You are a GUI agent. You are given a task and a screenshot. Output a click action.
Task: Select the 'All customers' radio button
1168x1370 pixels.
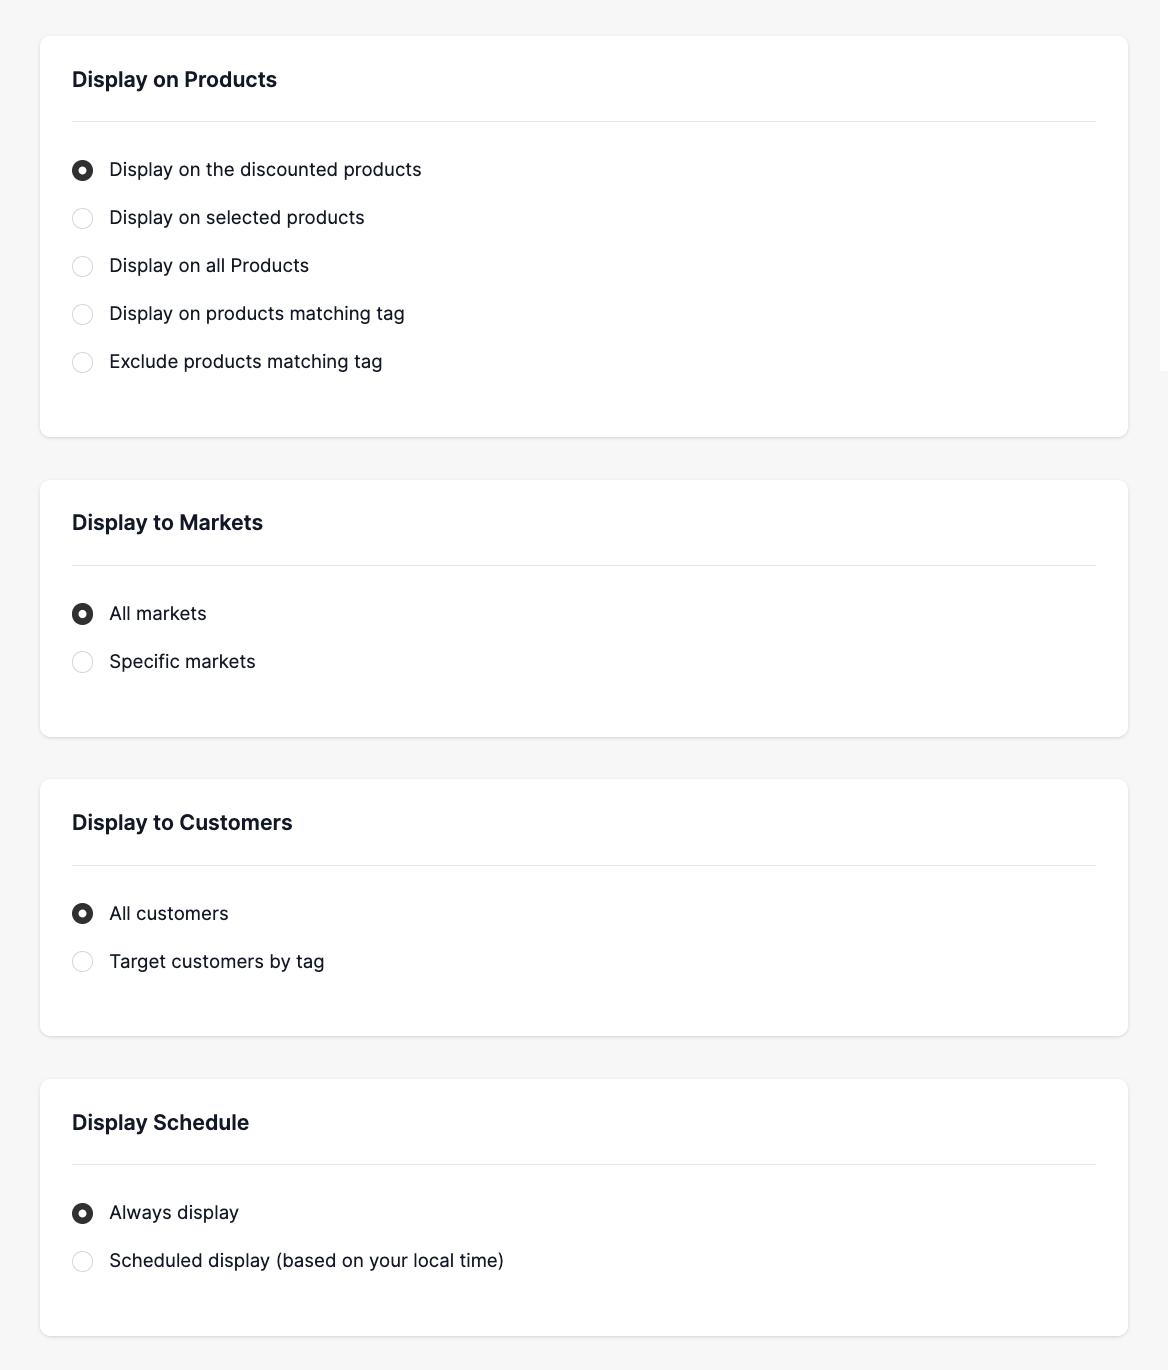tap(83, 914)
